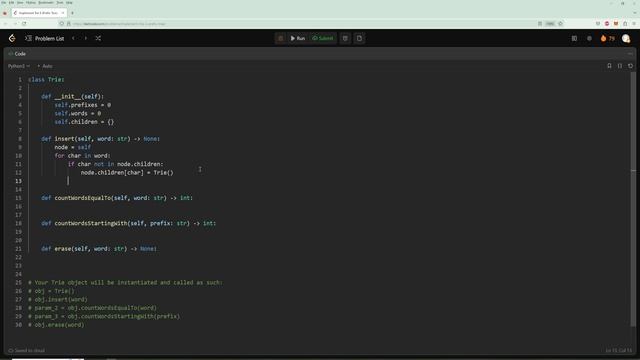Open a new browser tab plus button

[72, 13]
